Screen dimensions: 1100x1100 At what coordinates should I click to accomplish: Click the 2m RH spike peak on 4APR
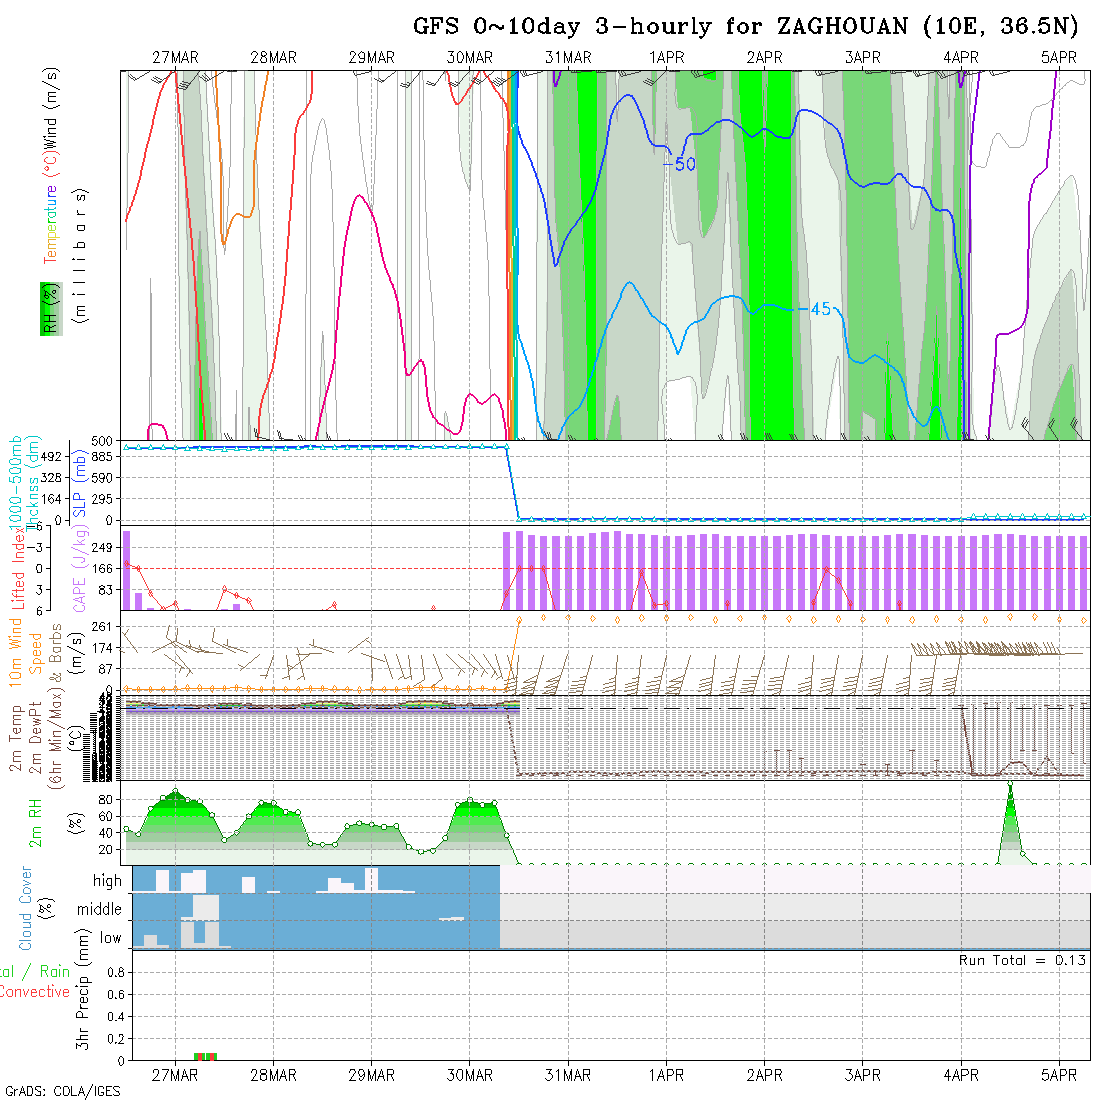[1010, 786]
